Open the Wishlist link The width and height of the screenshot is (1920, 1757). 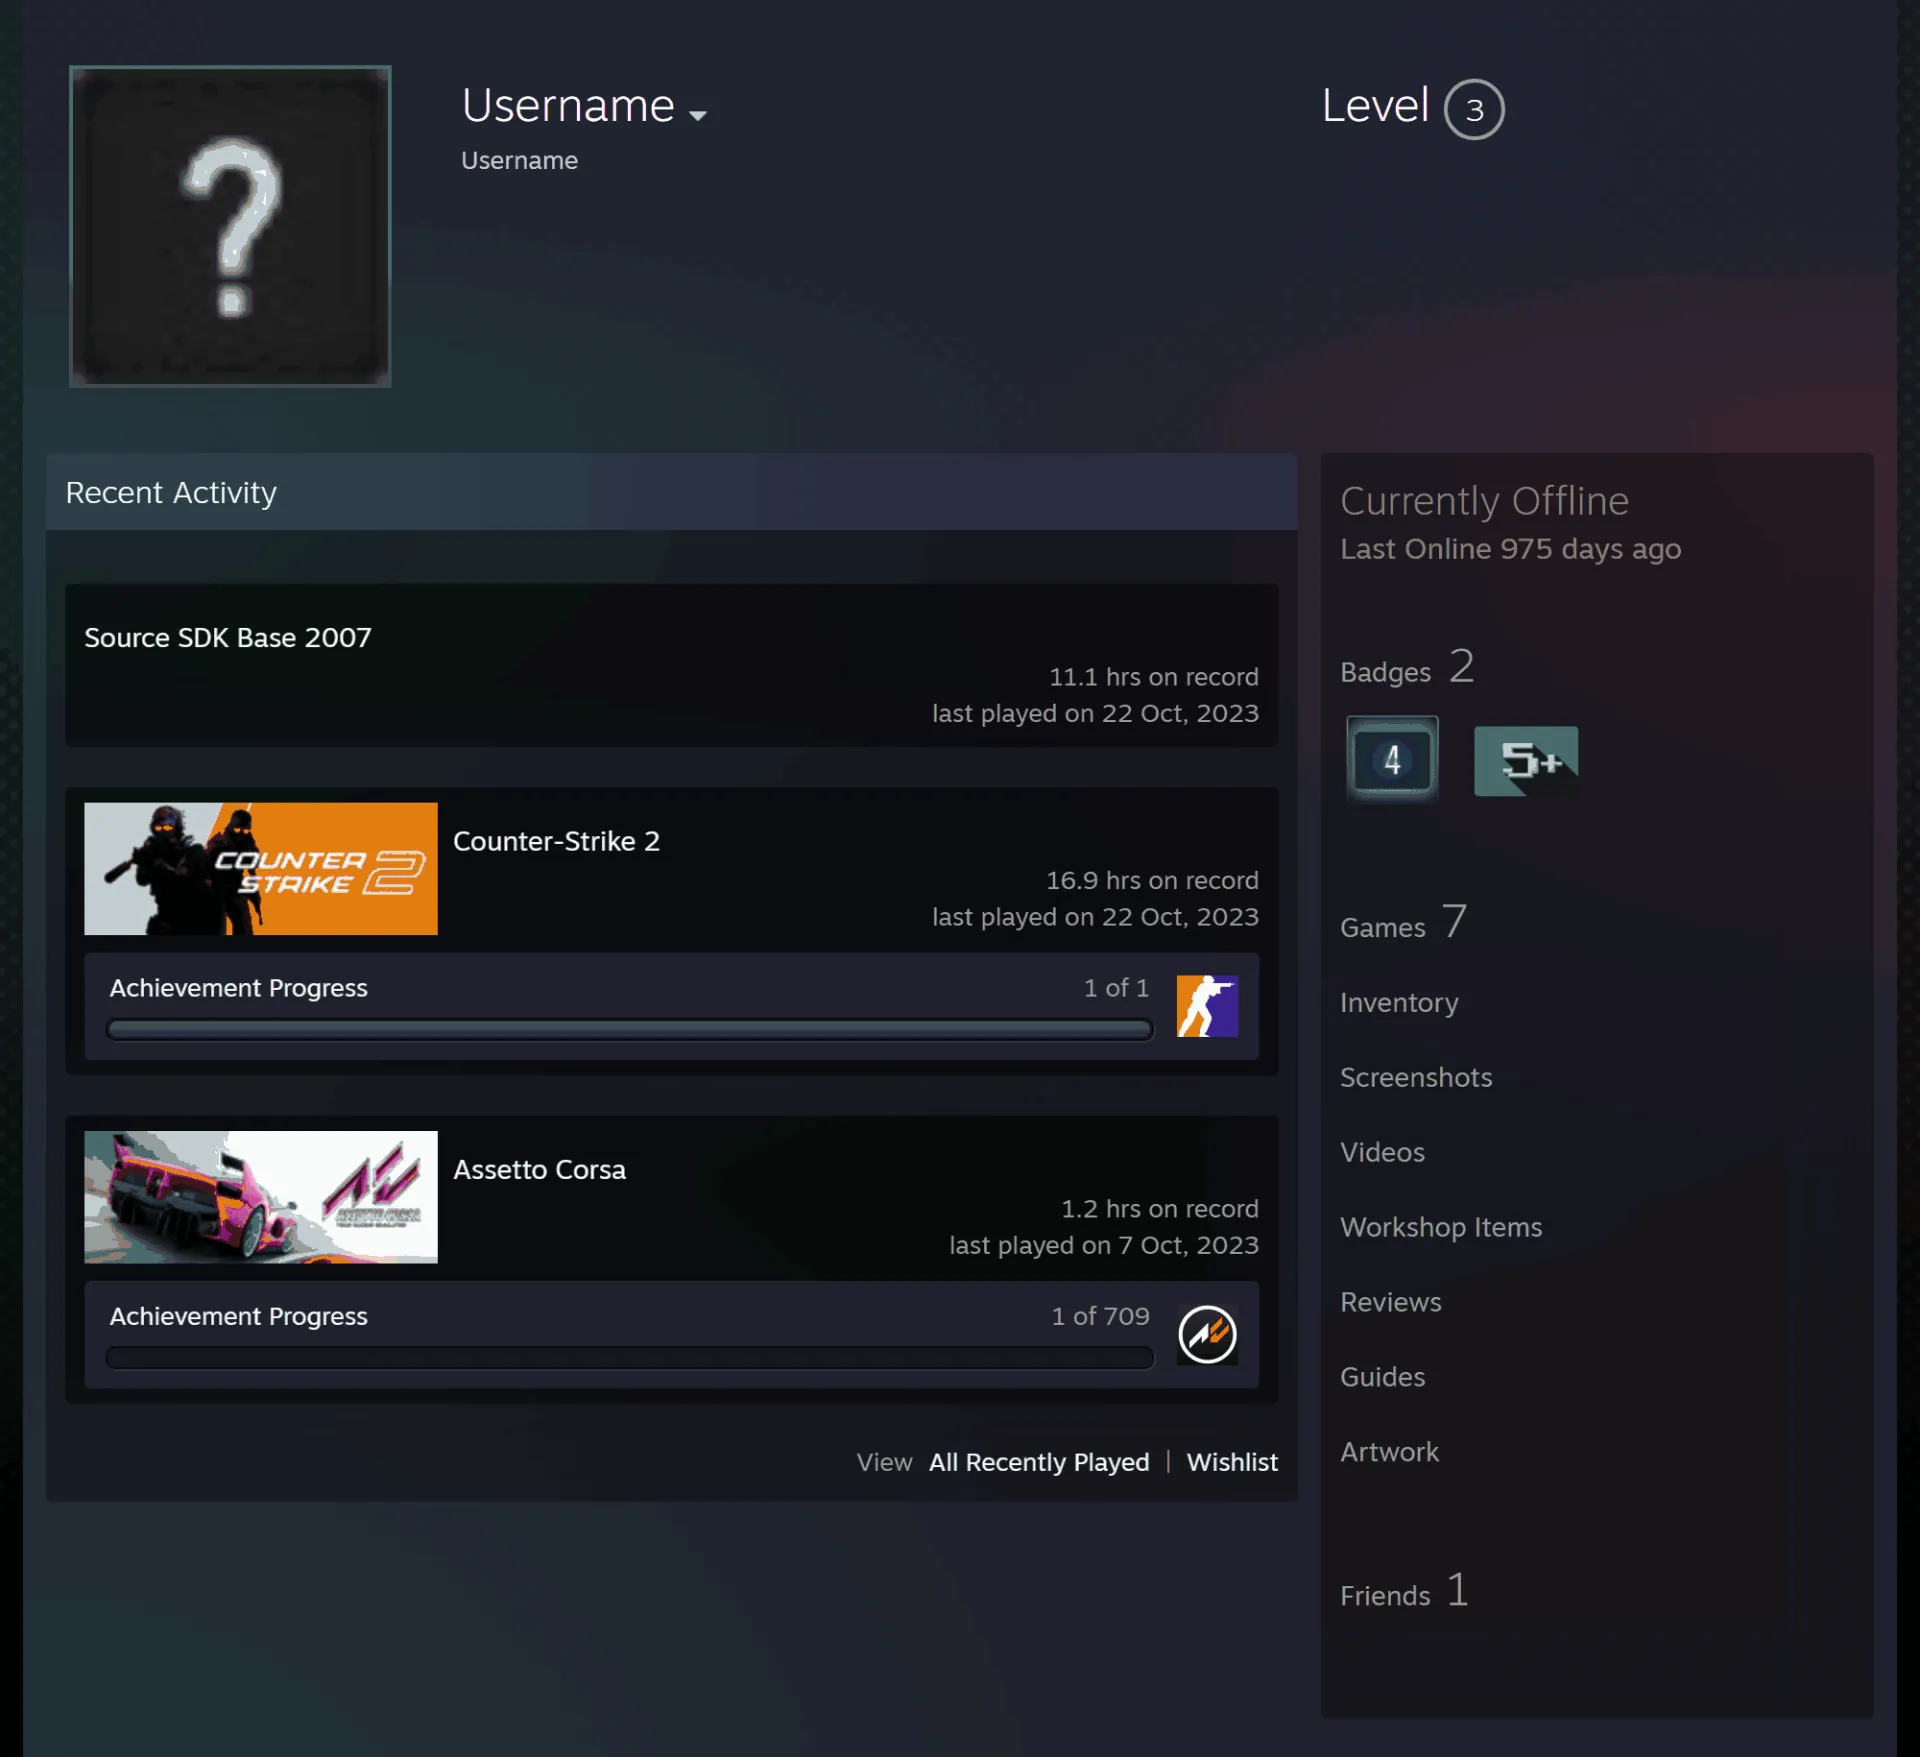(1232, 1462)
